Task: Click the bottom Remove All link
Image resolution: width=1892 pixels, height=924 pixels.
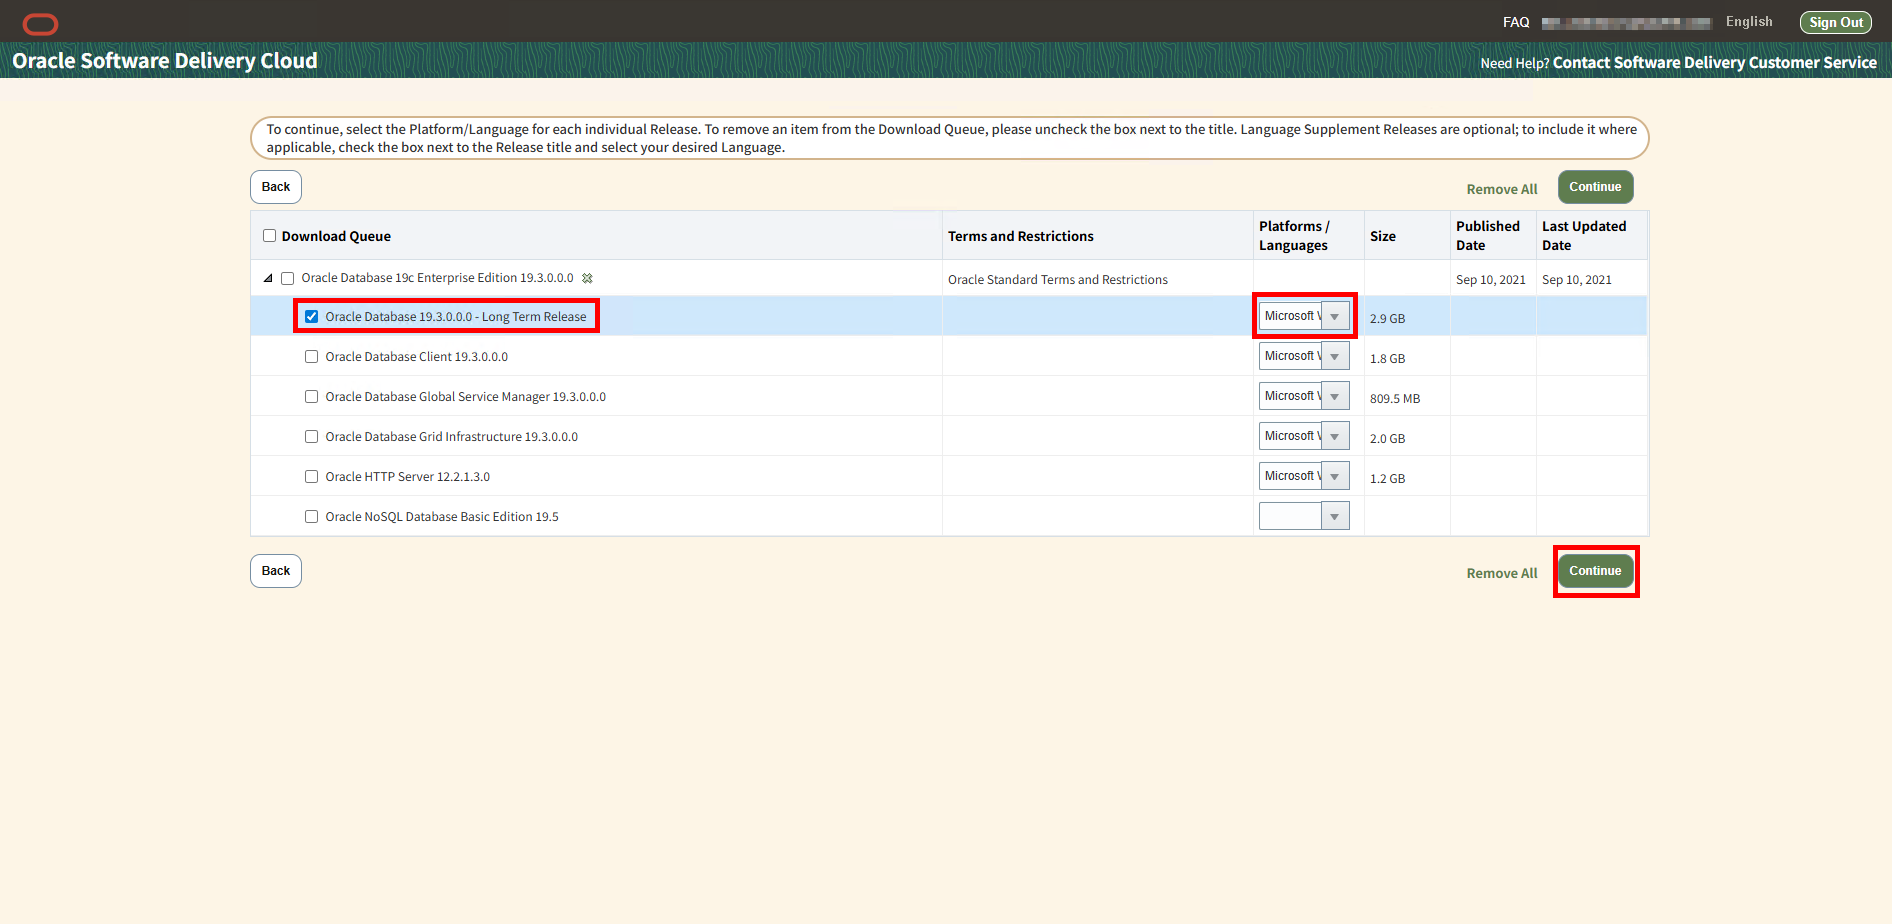Action: point(1502,573)
